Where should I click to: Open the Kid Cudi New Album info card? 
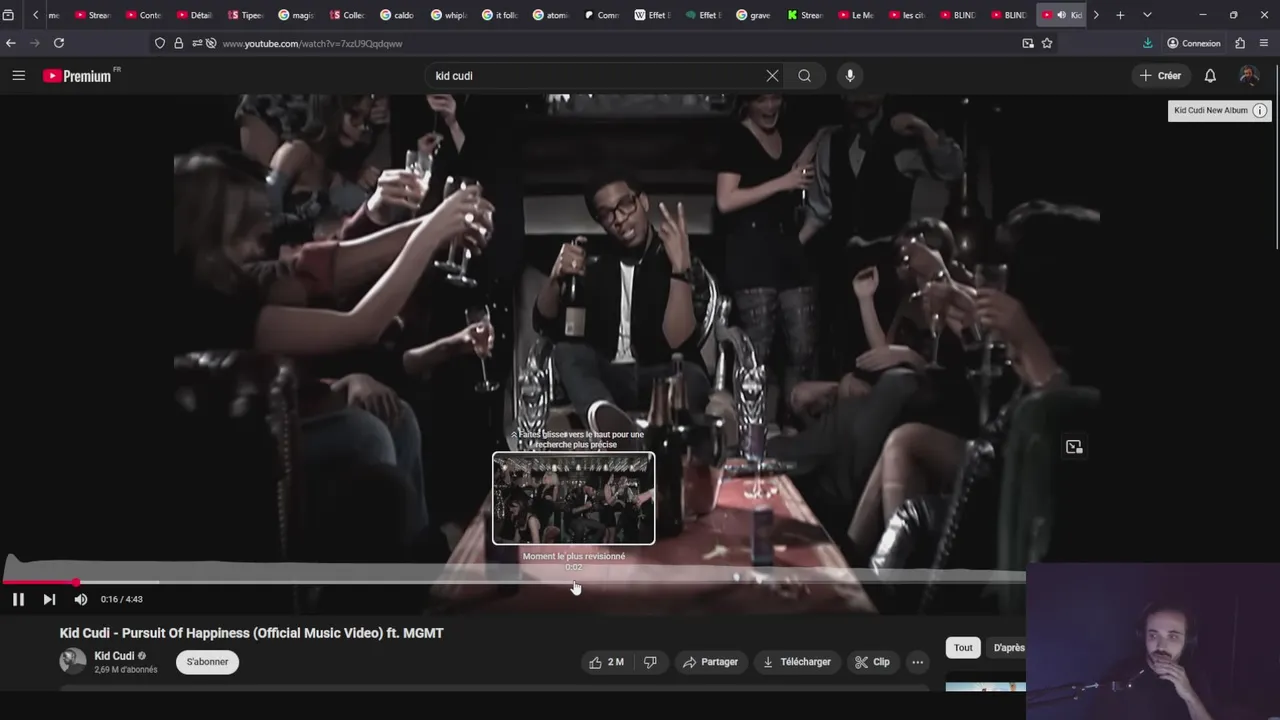(1219, 111)
